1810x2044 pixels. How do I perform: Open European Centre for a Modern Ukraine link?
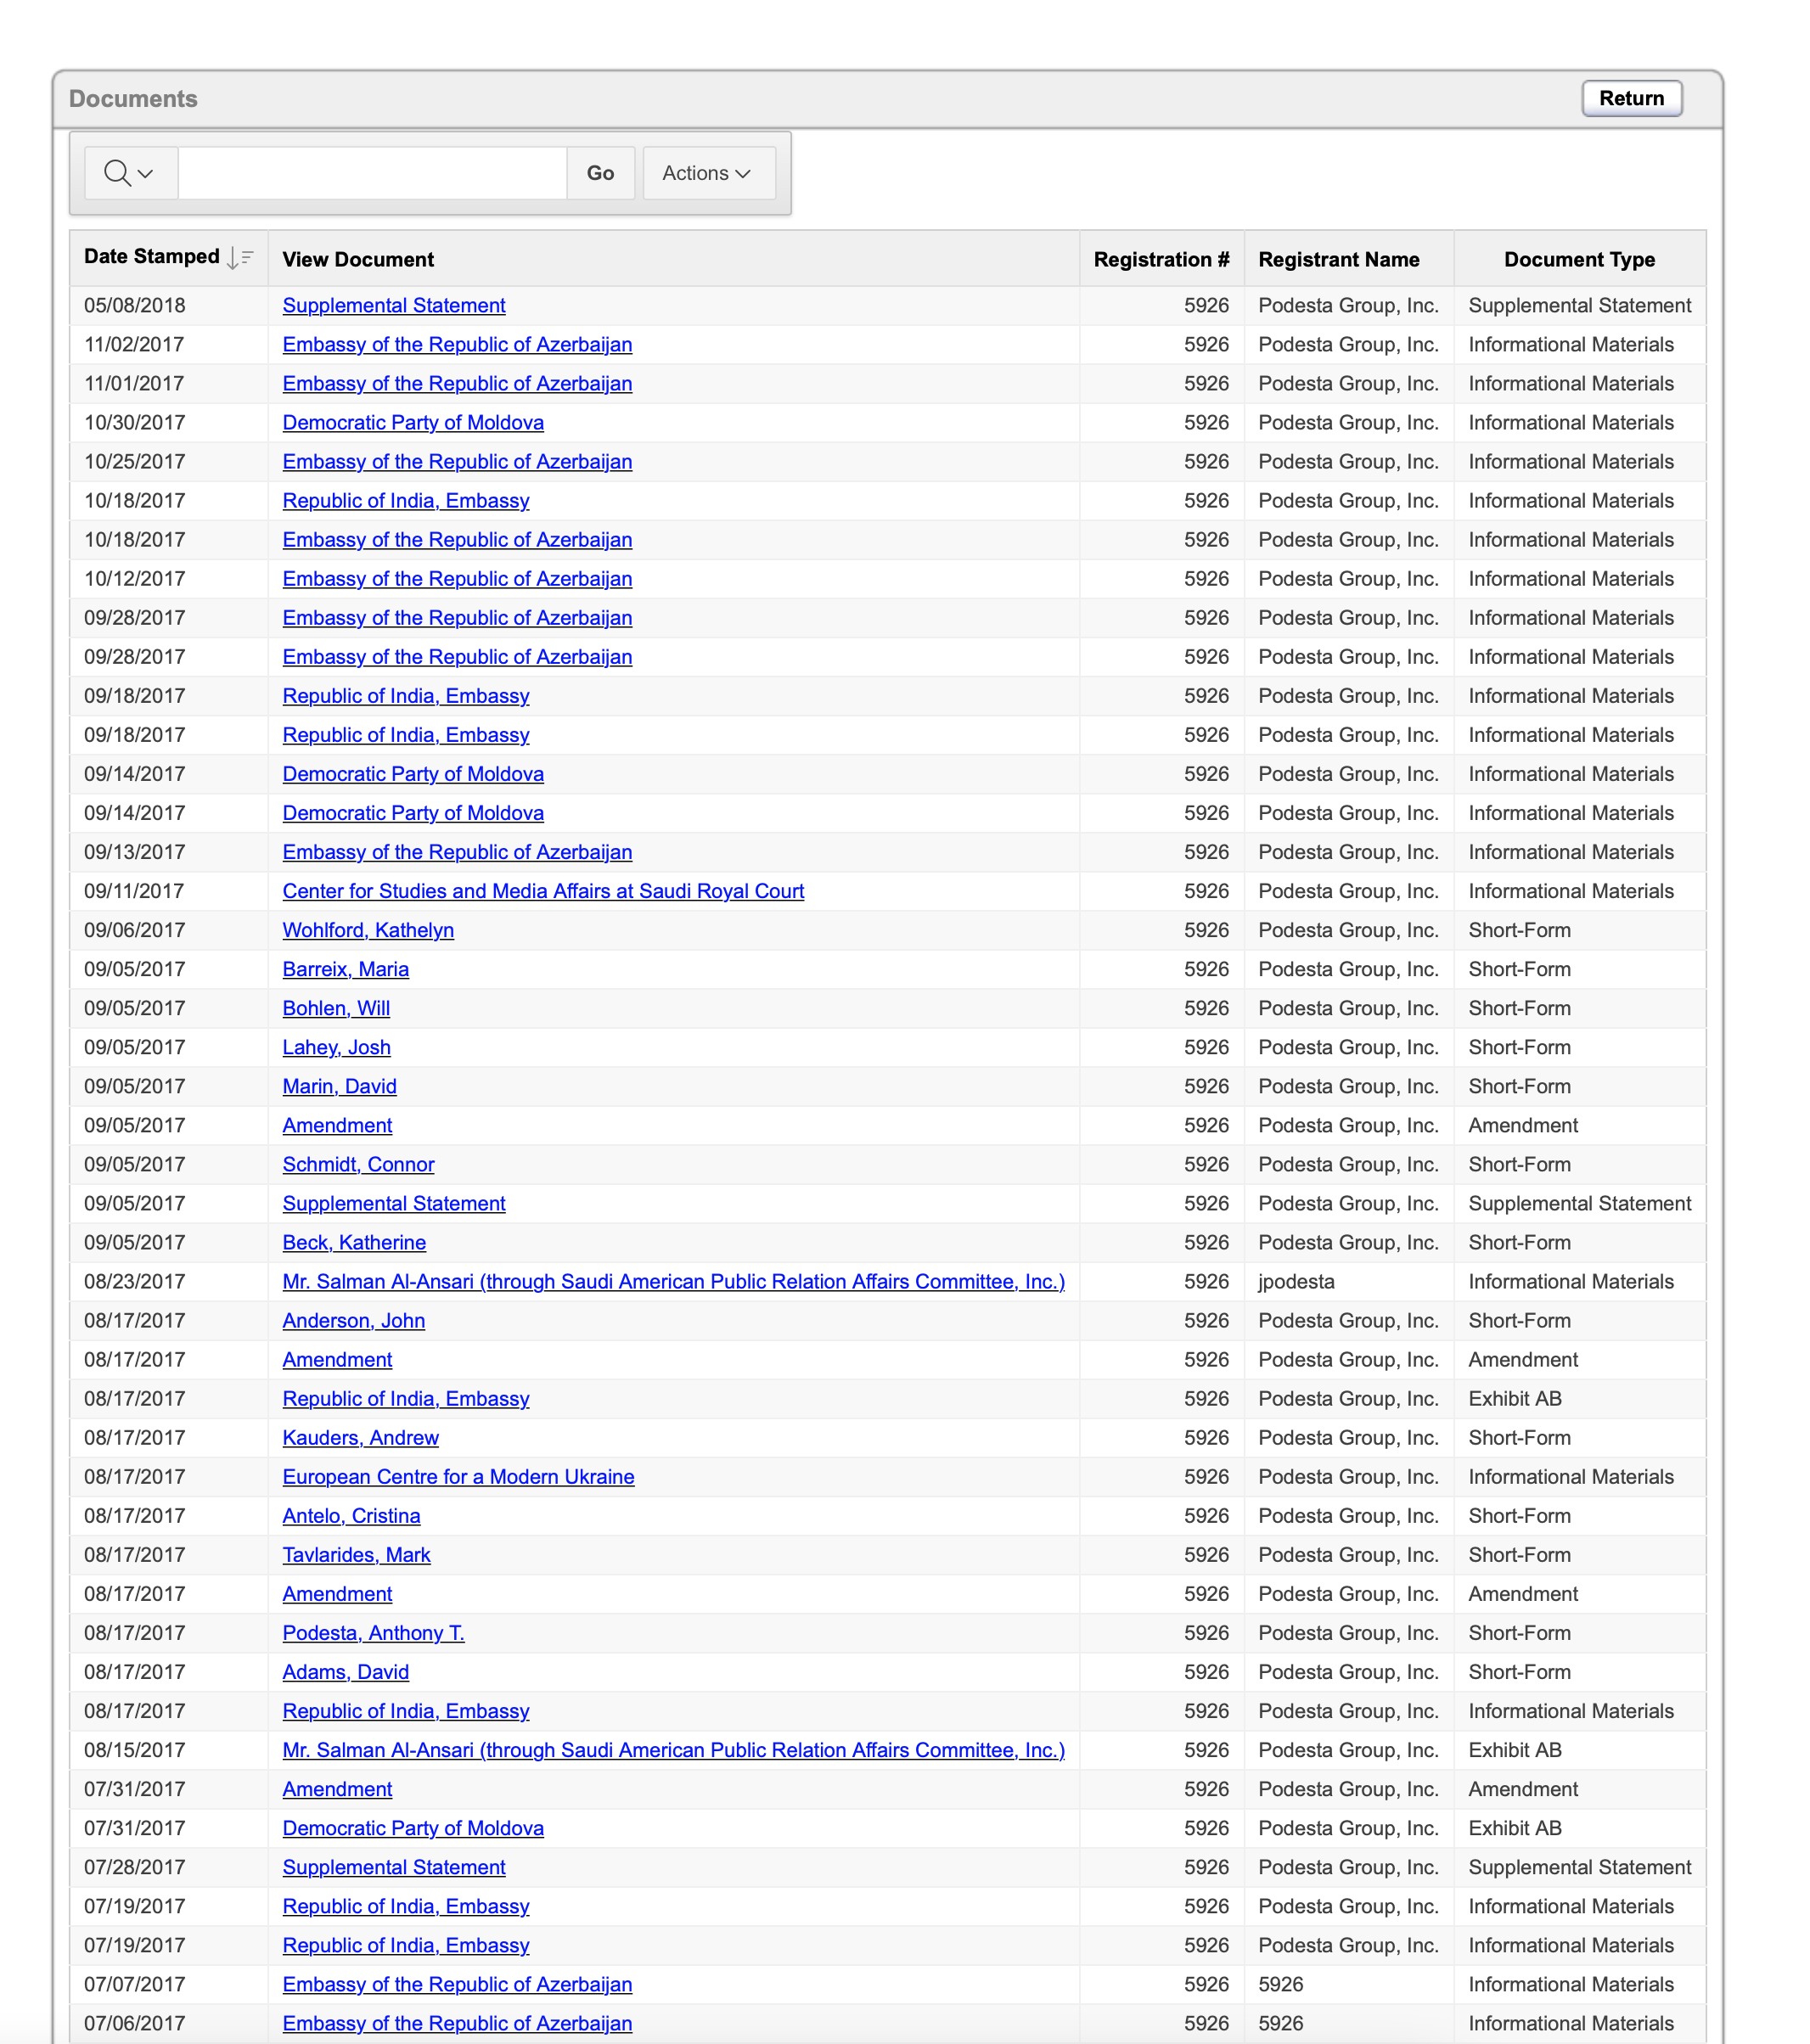tap(458, 1476)
